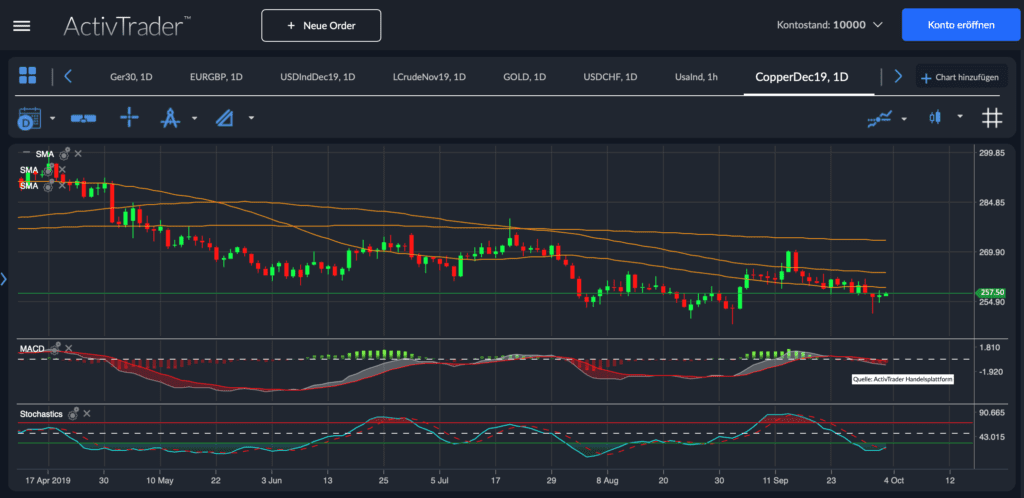
Task: Open the daily timeframe calendar icon
Action: coord(29,118)
